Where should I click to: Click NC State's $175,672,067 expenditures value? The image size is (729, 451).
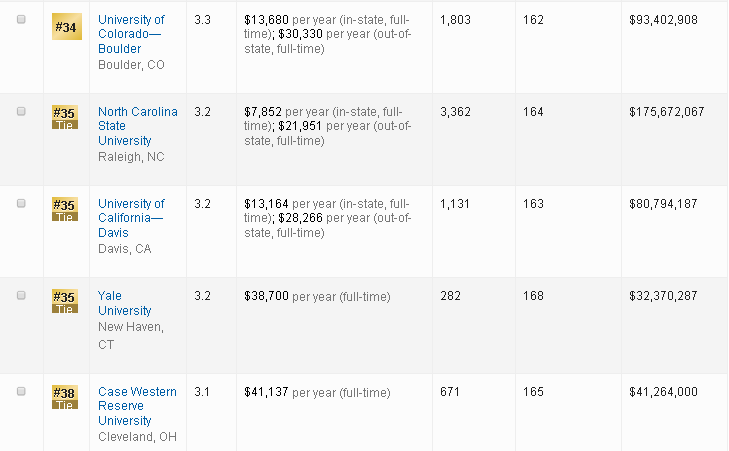click(666, 112)
